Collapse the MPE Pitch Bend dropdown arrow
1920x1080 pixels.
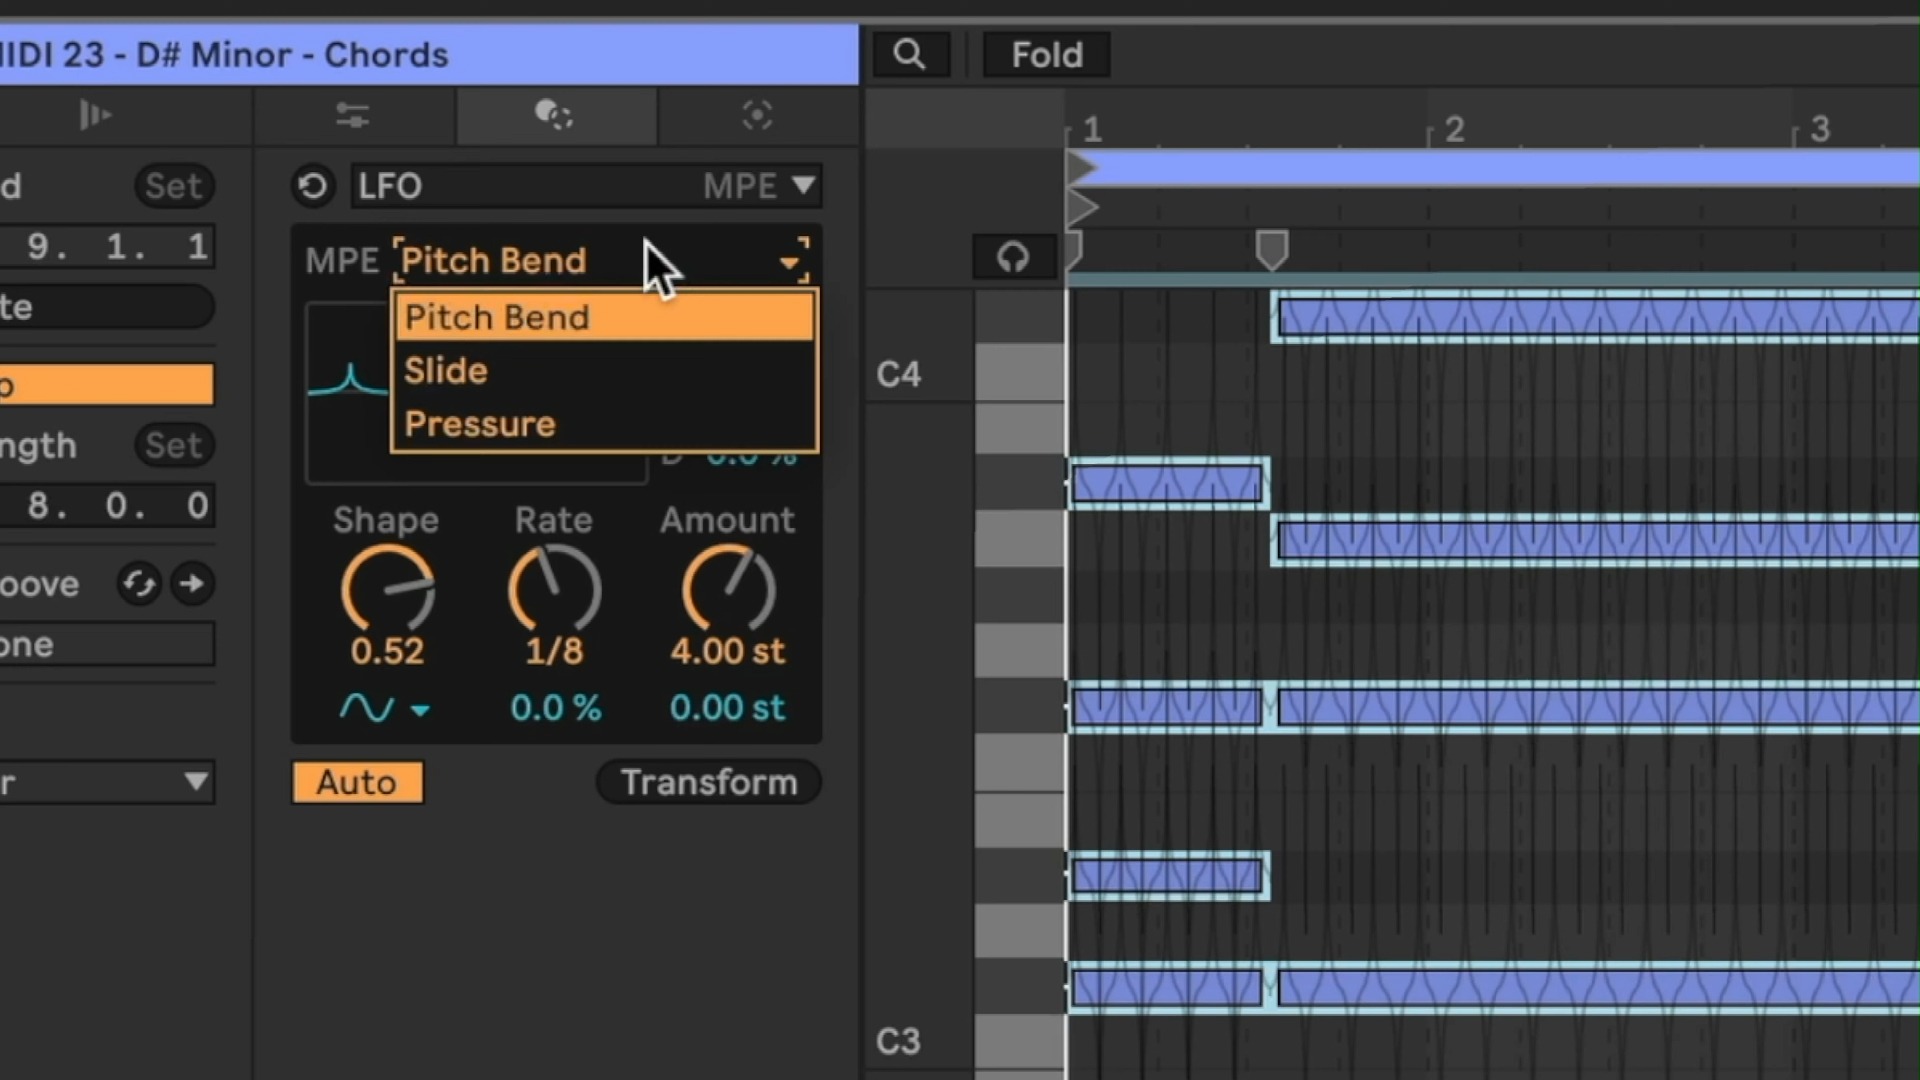[x=791, y=262]
